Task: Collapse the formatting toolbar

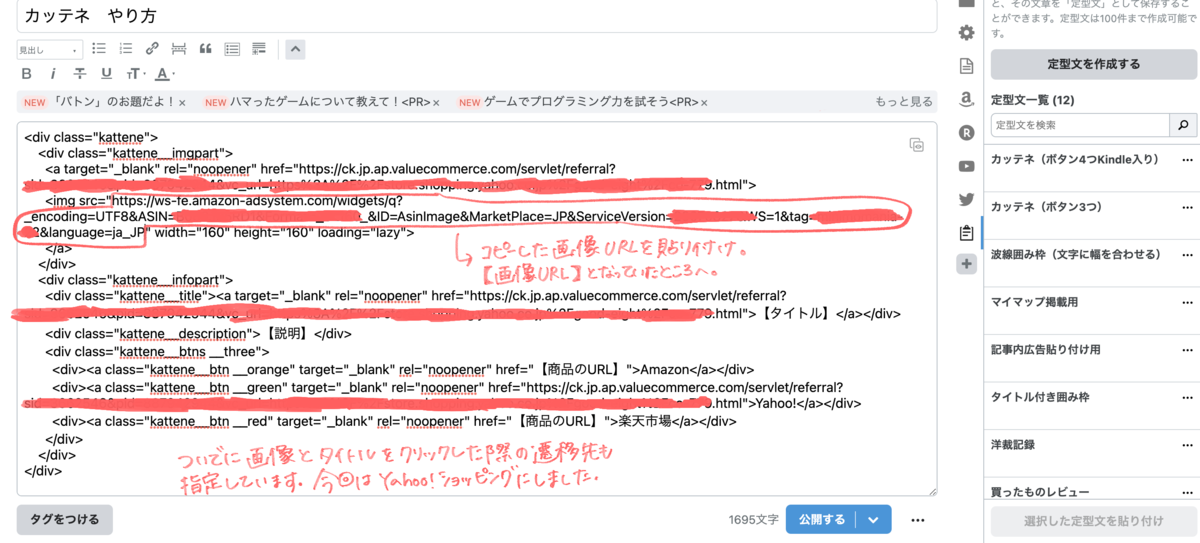Action: pos(295,49)
